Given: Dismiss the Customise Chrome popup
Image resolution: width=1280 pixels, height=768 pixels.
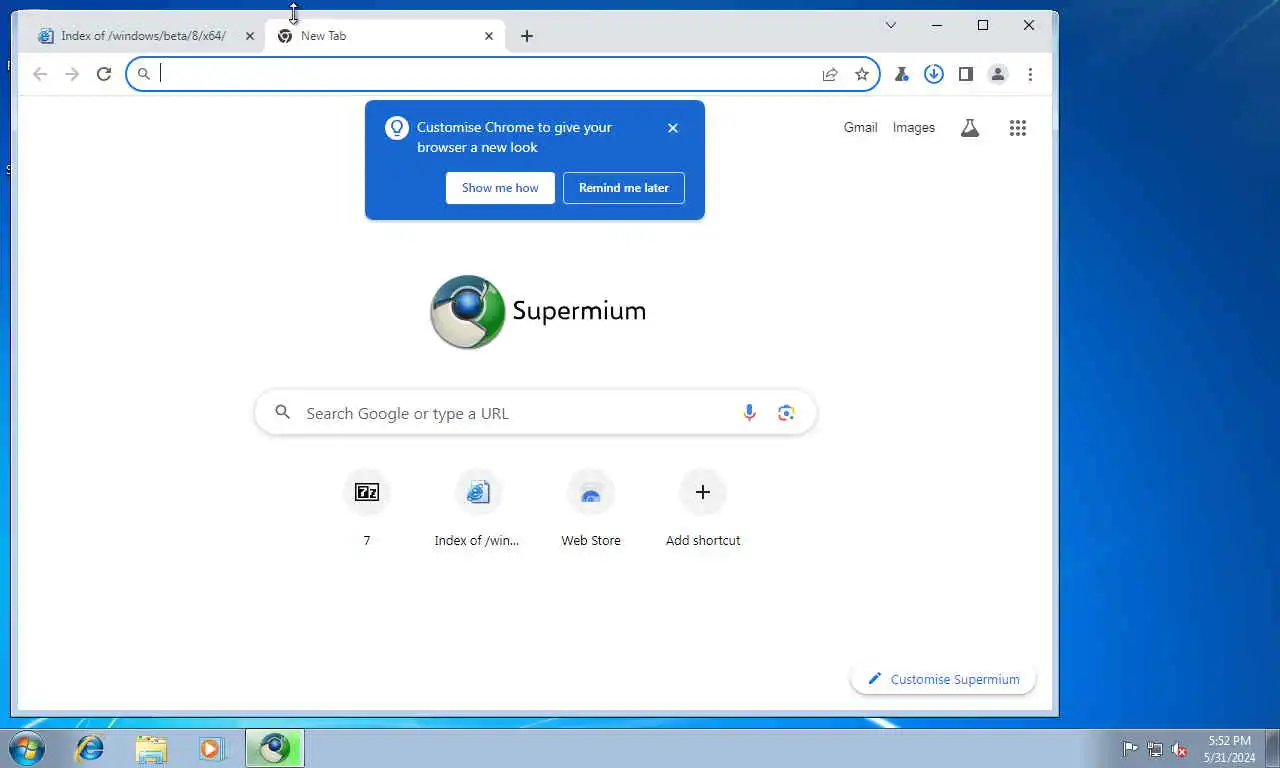Looking at the screenshot, I should (x=673, y=128).
